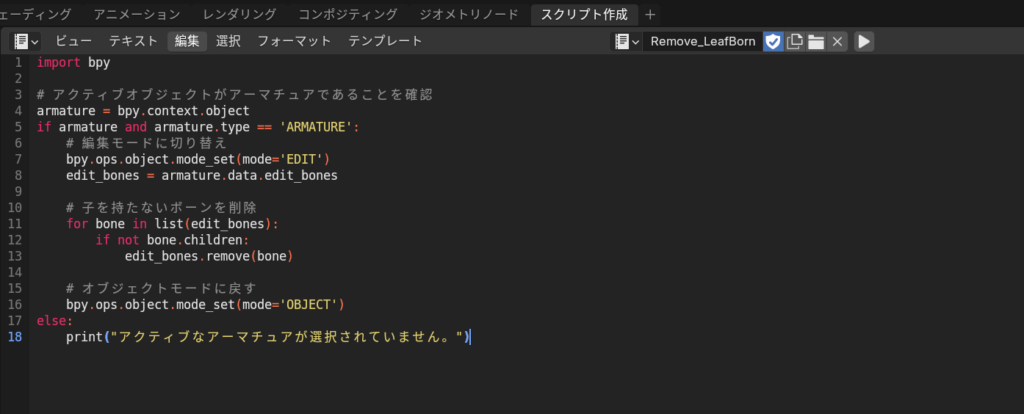Edit the Remove_LeafBorn text name field

click(x=703, y=42)
